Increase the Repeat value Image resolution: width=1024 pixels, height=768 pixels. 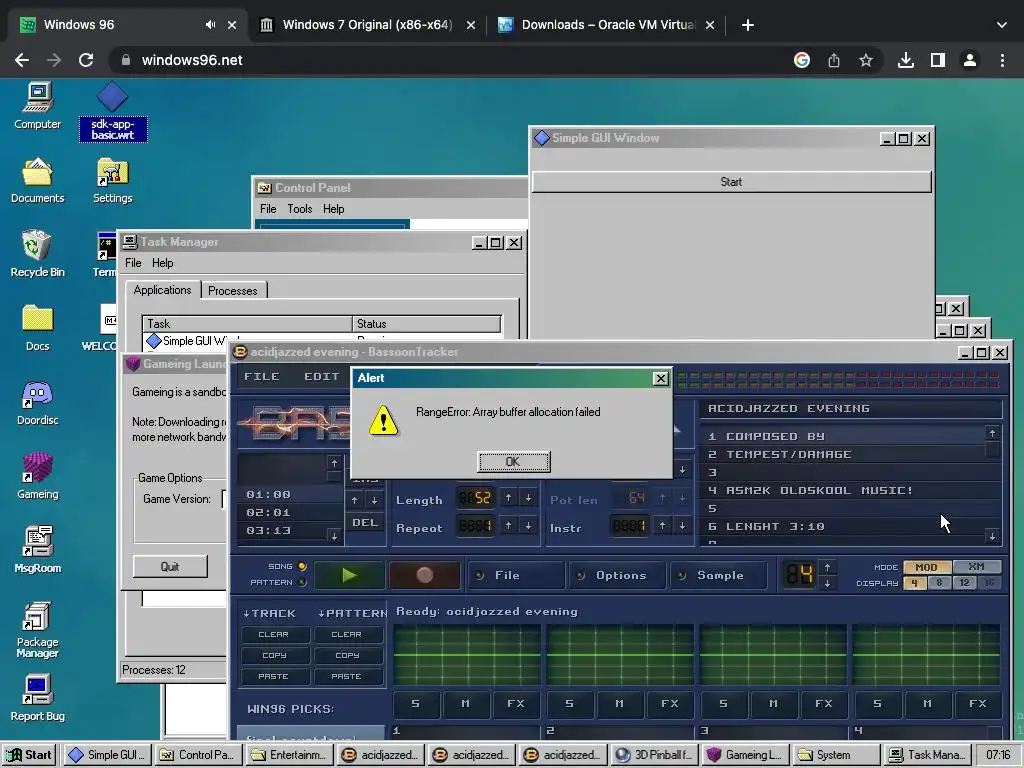coord(508,525)
